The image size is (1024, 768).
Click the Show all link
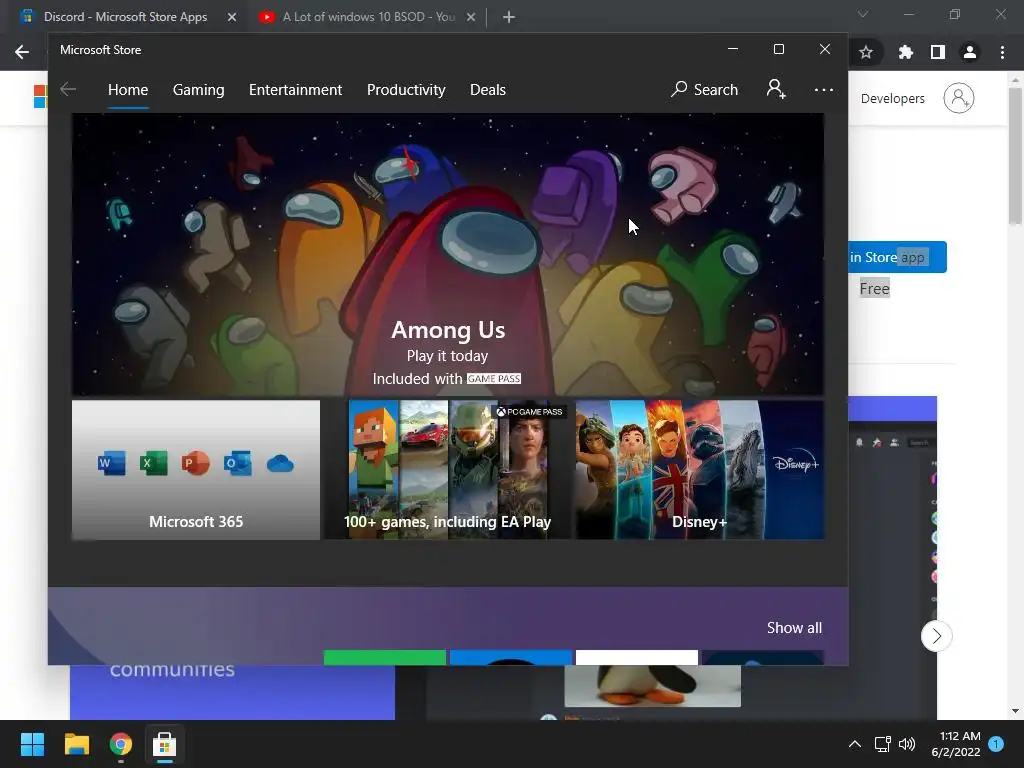(x=794, y=628)
